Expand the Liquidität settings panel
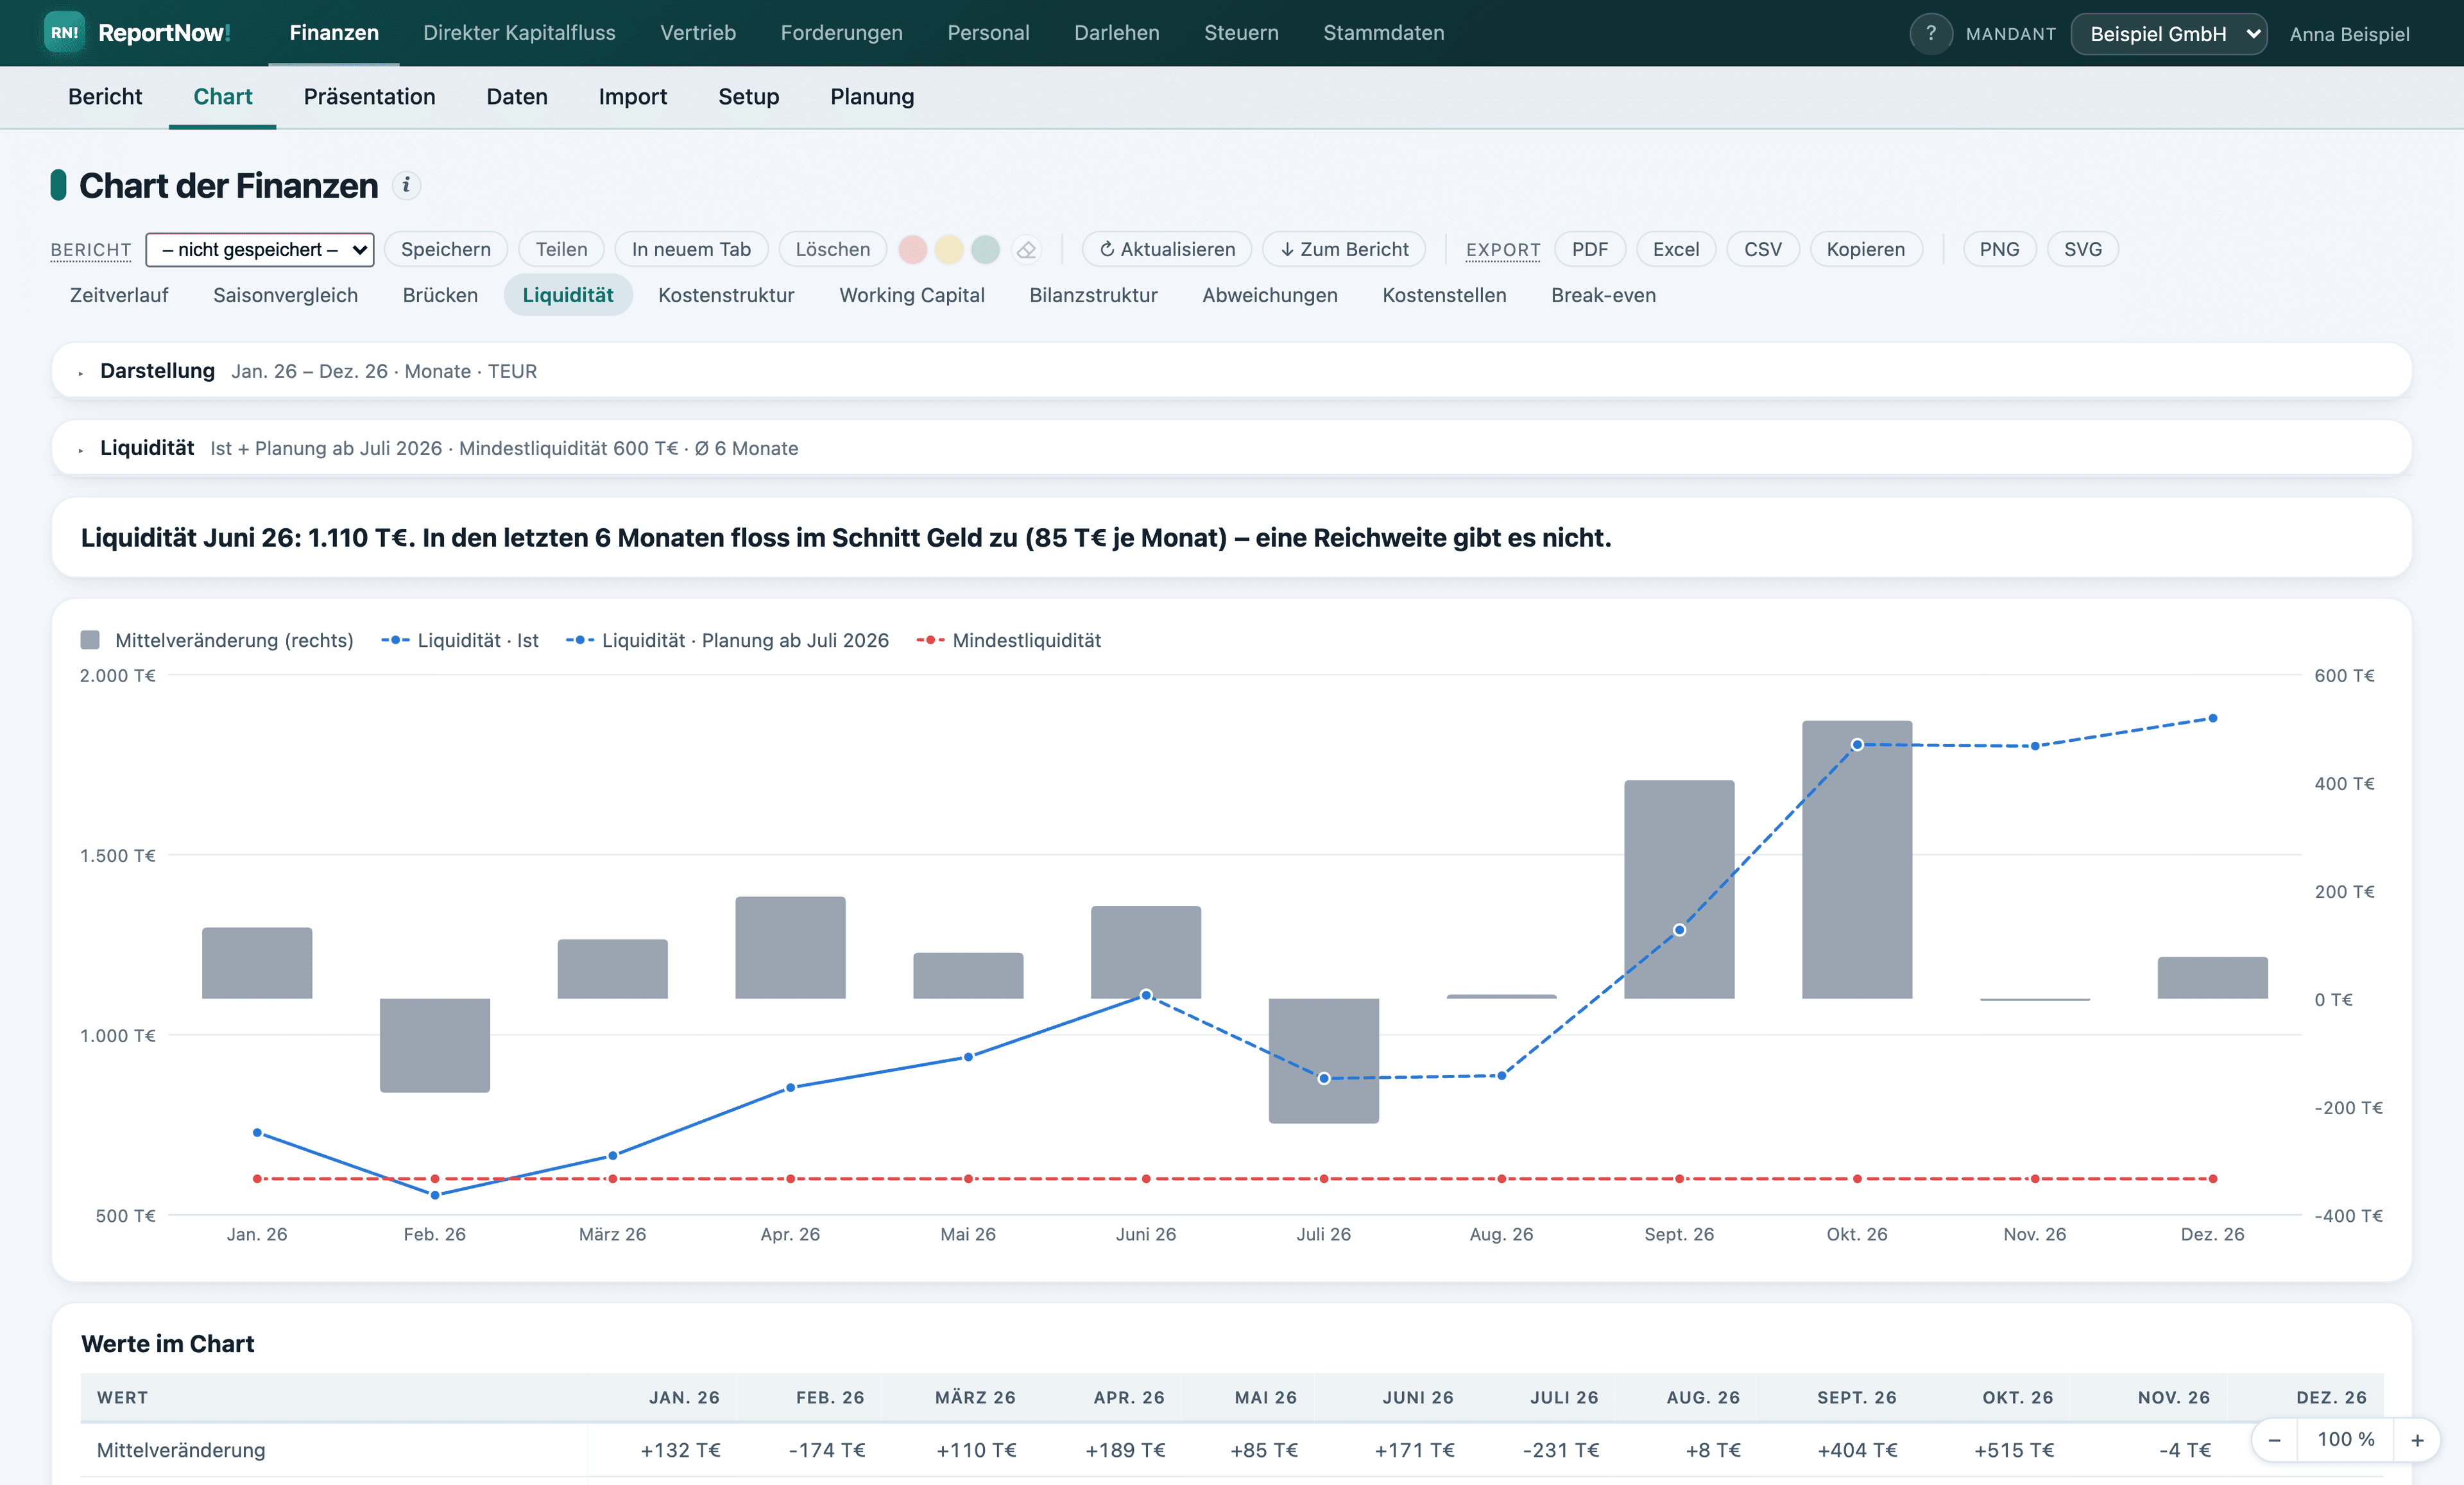 tap(1231, 448)
